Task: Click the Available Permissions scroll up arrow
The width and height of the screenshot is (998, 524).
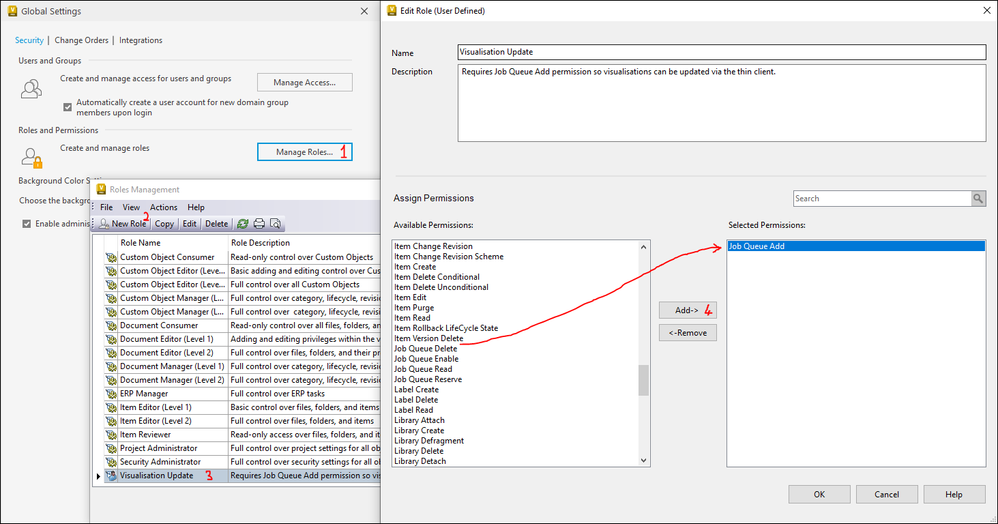Action: click(643, 247)
